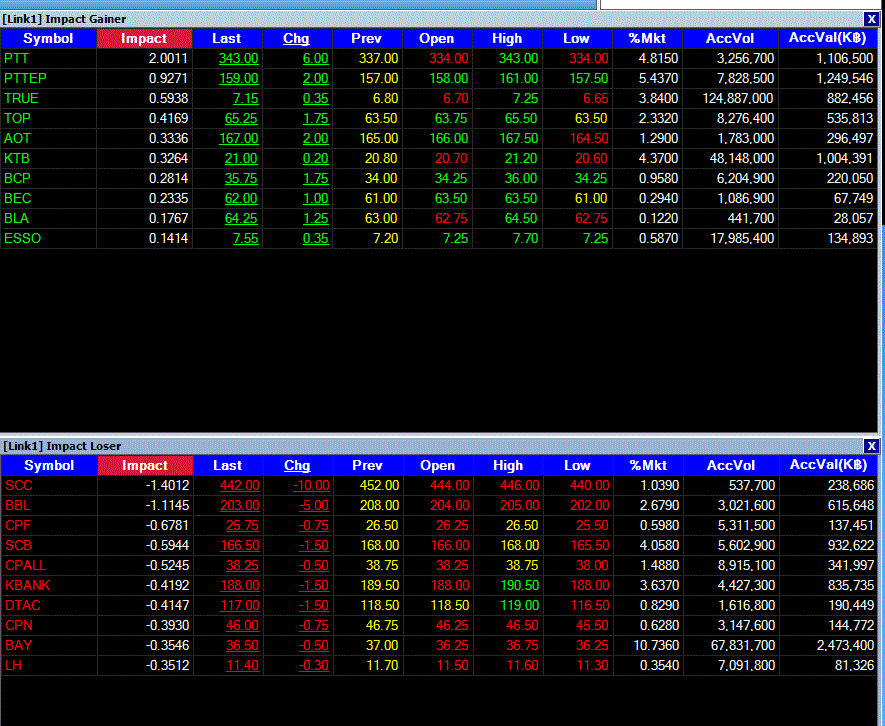
Task: Select the CPALL symbol
Action: tap(26, 566)
